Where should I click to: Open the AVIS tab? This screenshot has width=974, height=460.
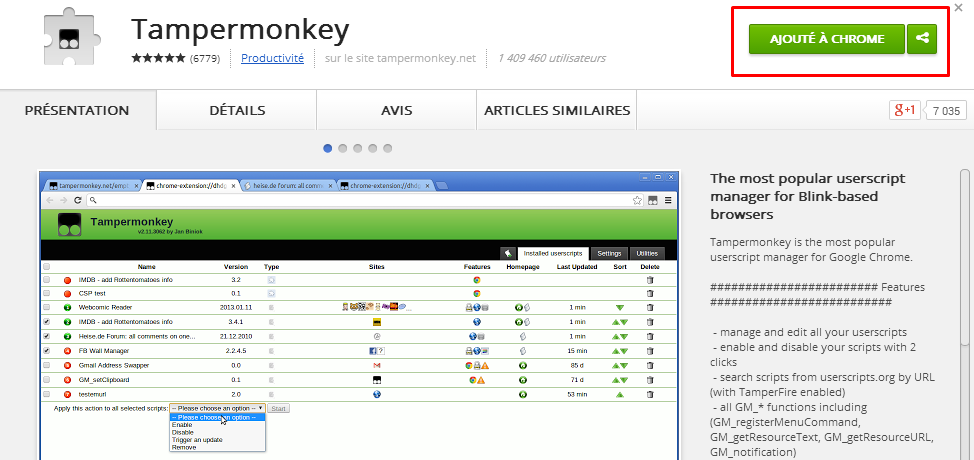(396, 110)
